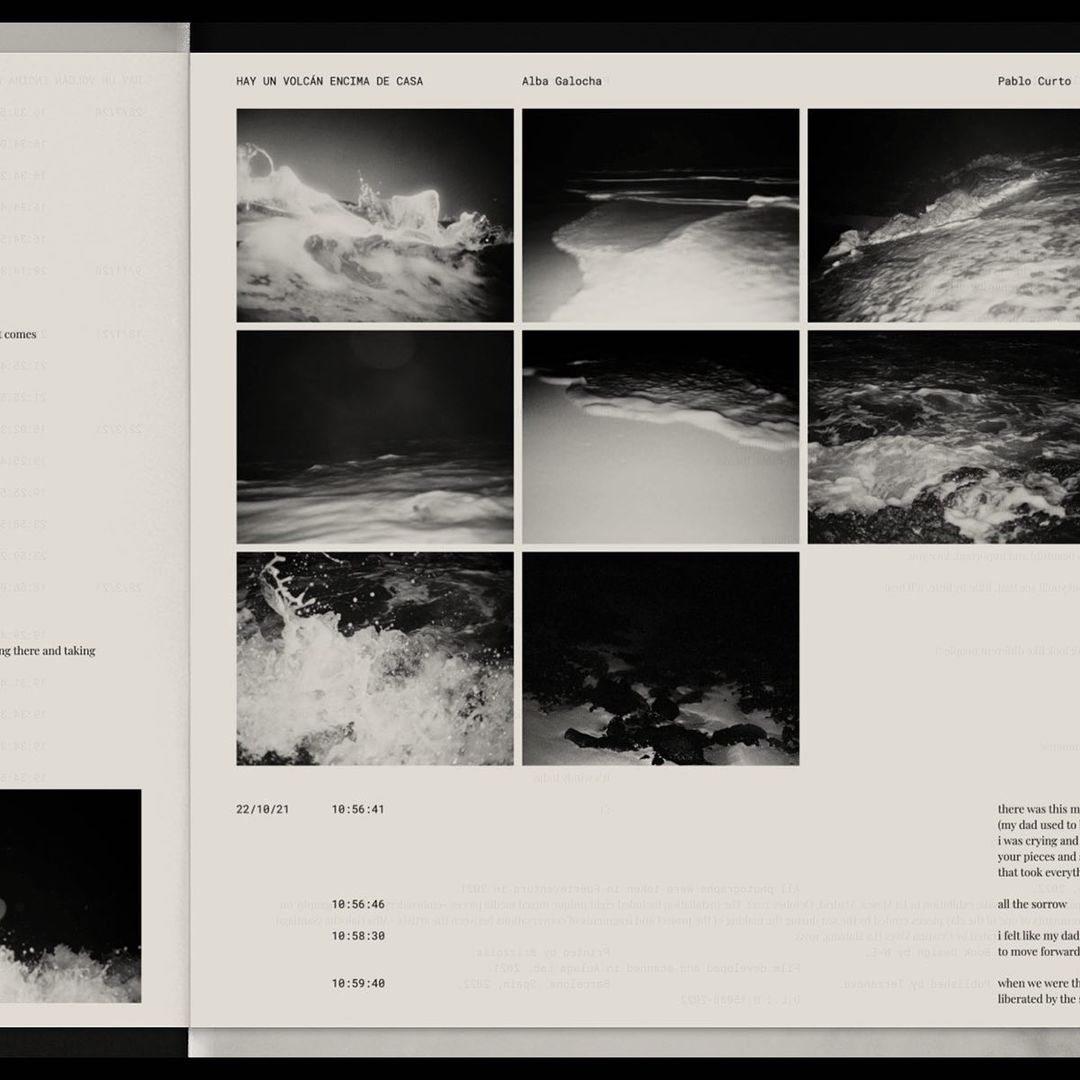Viewport: 1080px width, 1080px height.
Task: Open top-middle photo of foam washing onto shore
Action: pyautogui.click(x=660, y=215)
